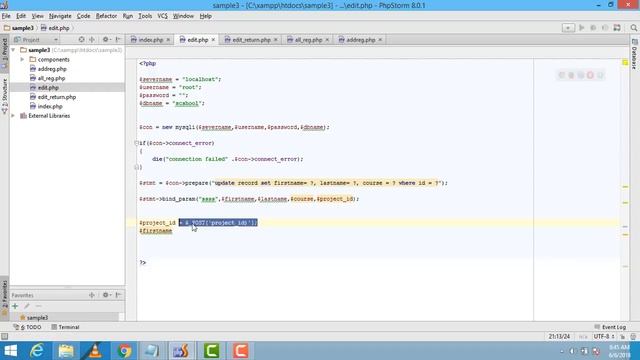
Task: Open the Database tool window
Action: pos(634,54)
